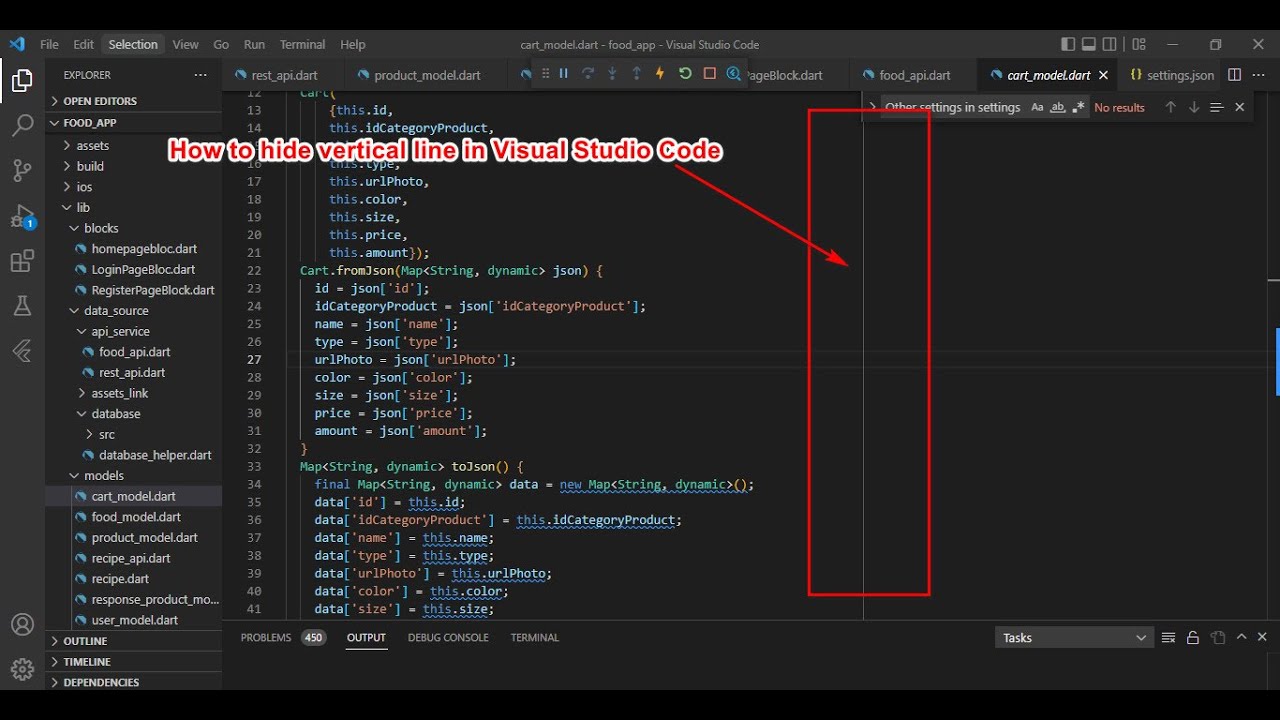Stop the debug session
The width and height of the screenshot is (1280, 720).
709,74
